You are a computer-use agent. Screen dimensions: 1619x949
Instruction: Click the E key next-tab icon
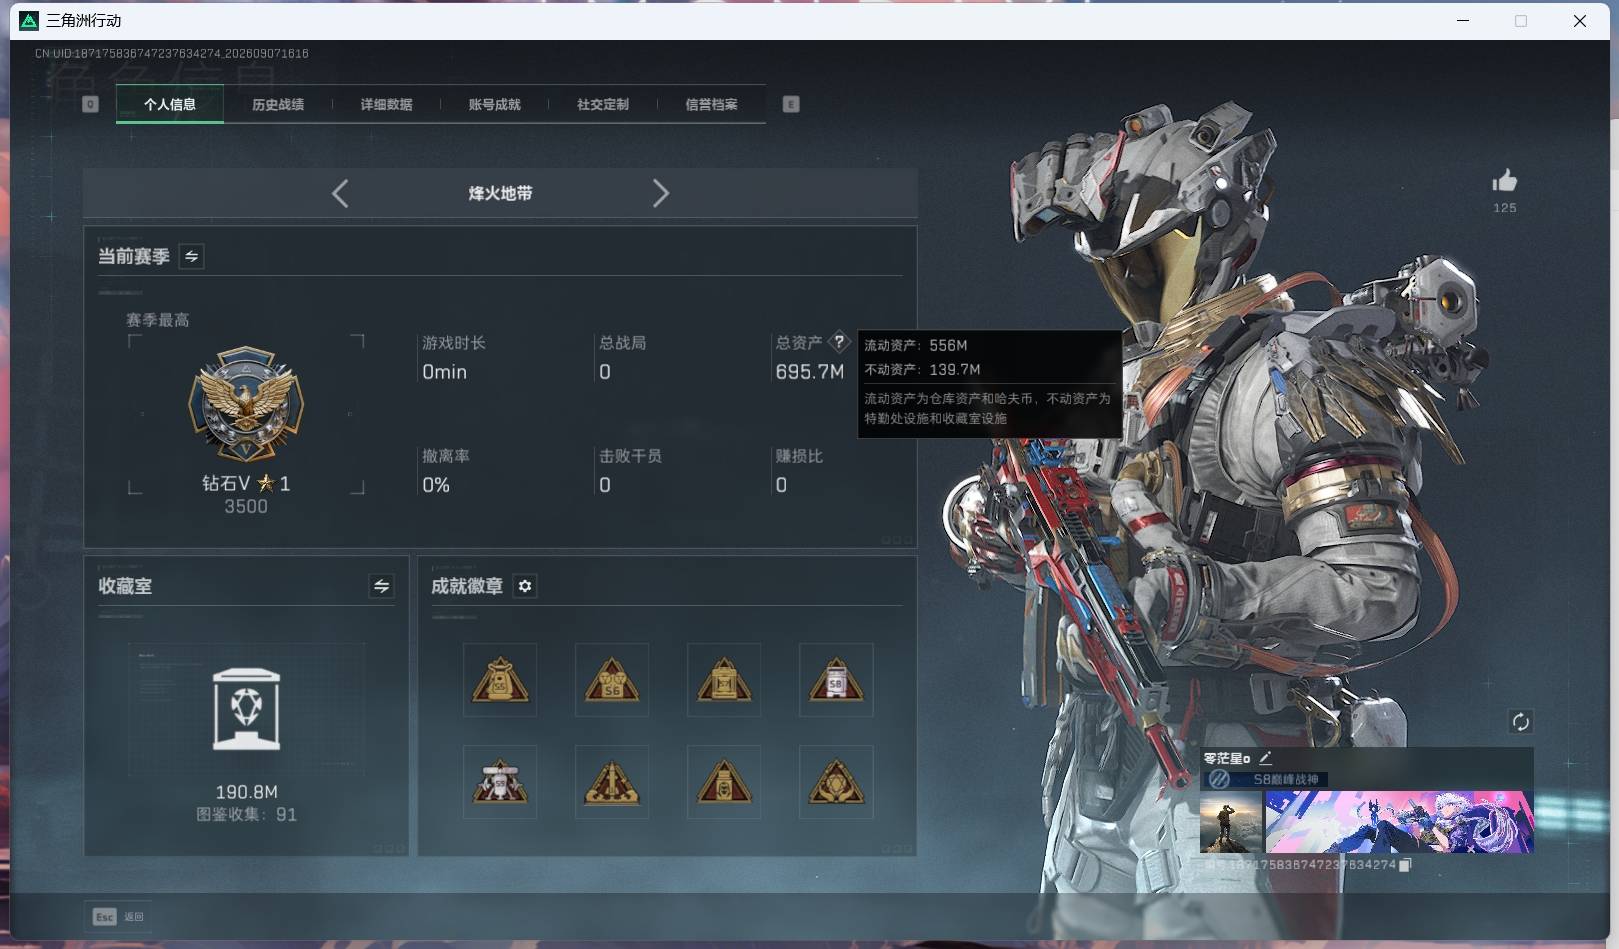791,104
